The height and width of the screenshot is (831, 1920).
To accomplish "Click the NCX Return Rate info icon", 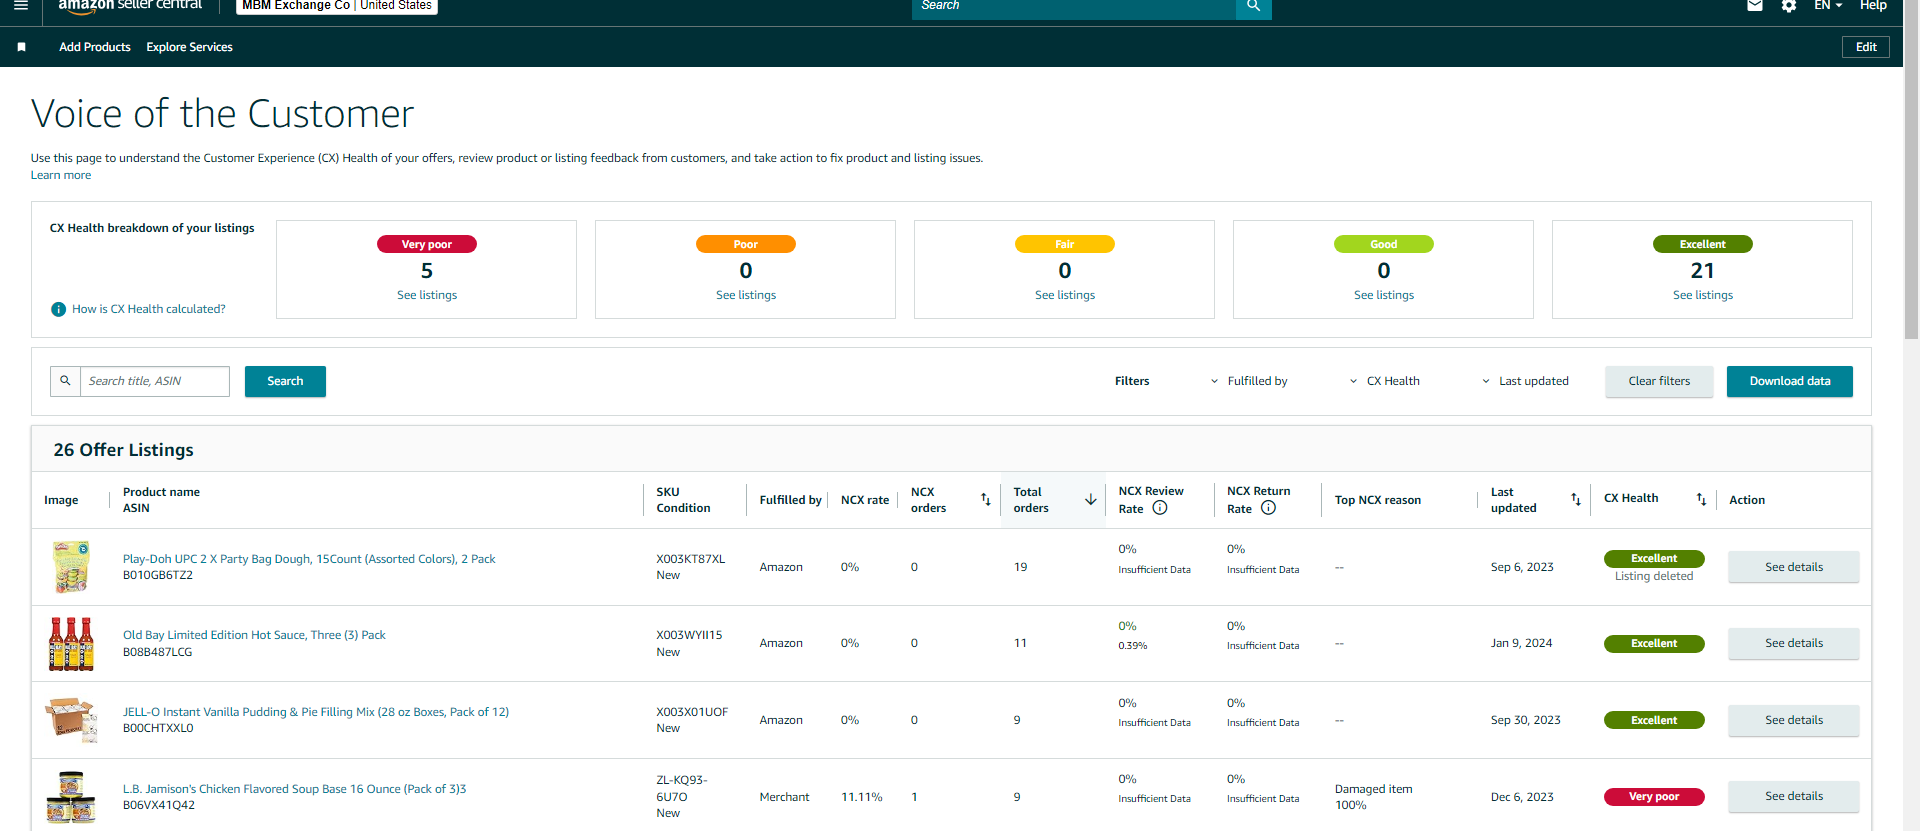I will [x=1268, y=508].
